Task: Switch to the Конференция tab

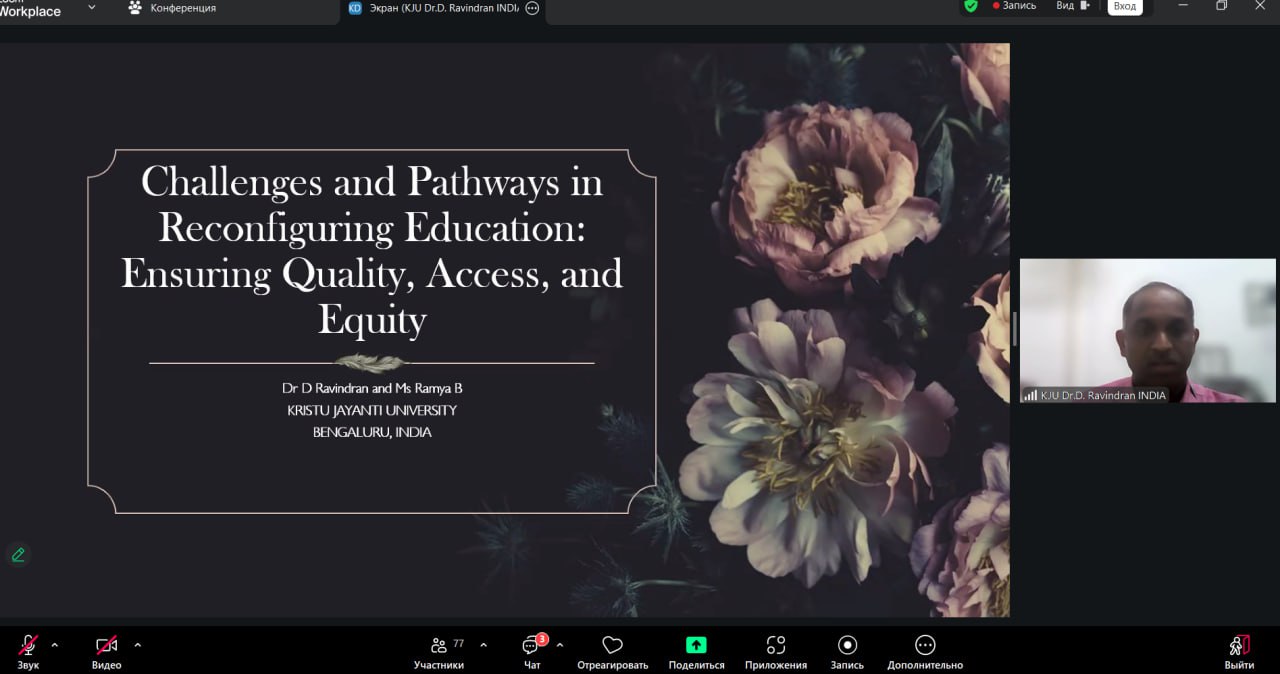Action: click(x=182, y=8)
